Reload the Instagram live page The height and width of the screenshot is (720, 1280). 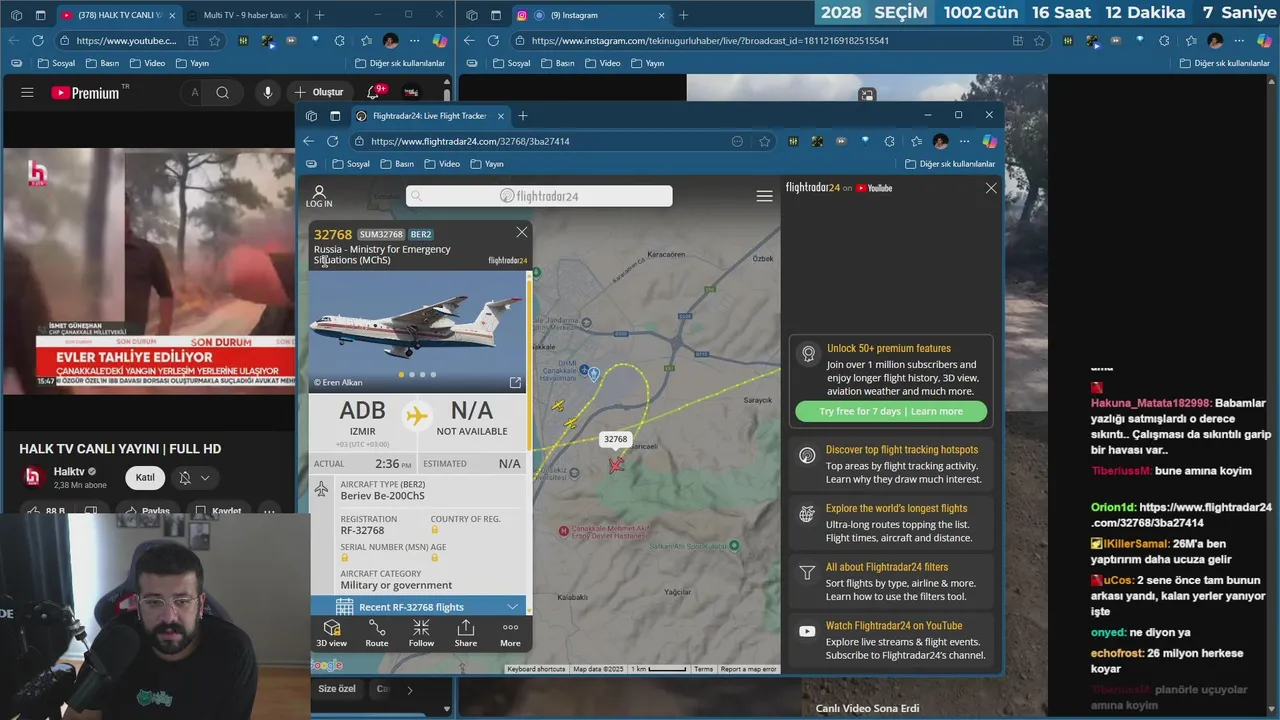pos(493,41)
